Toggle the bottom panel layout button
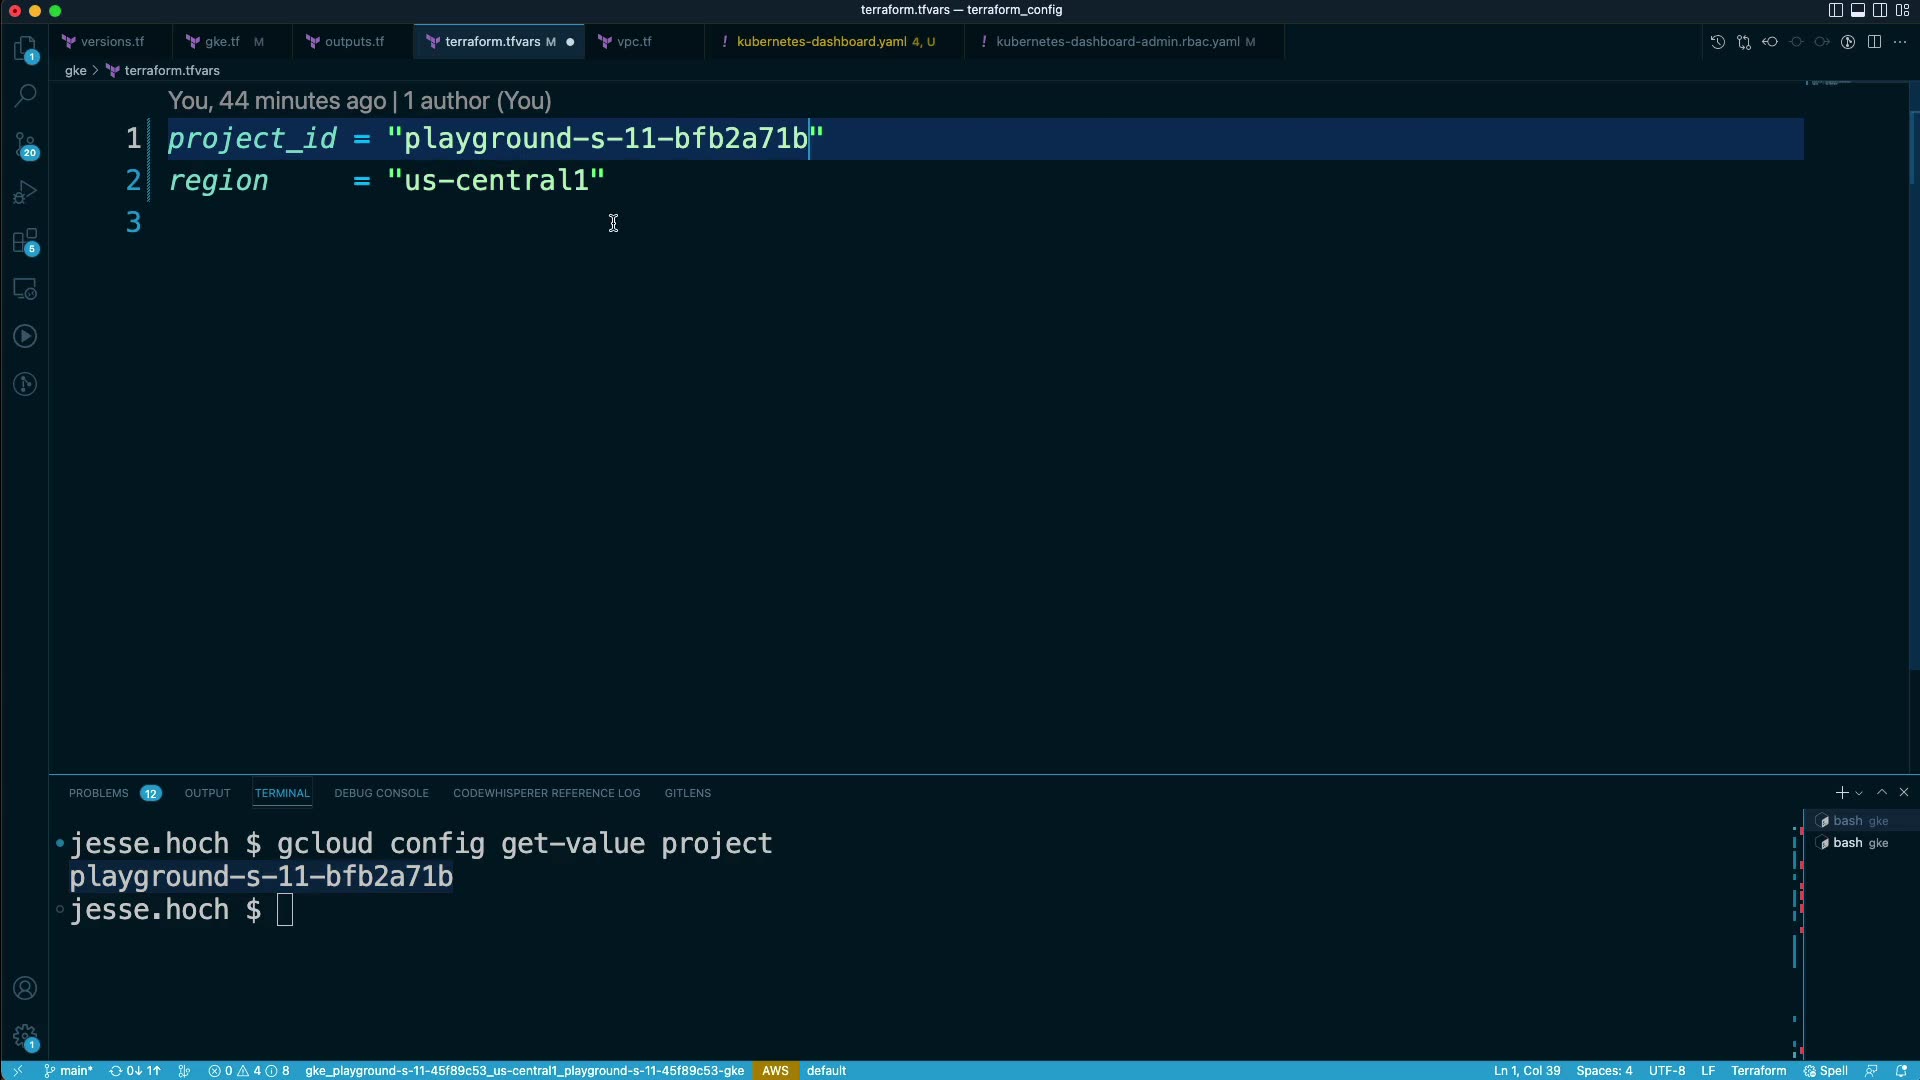This screenshot has height=1080, width=1920. coord(1858,10)
